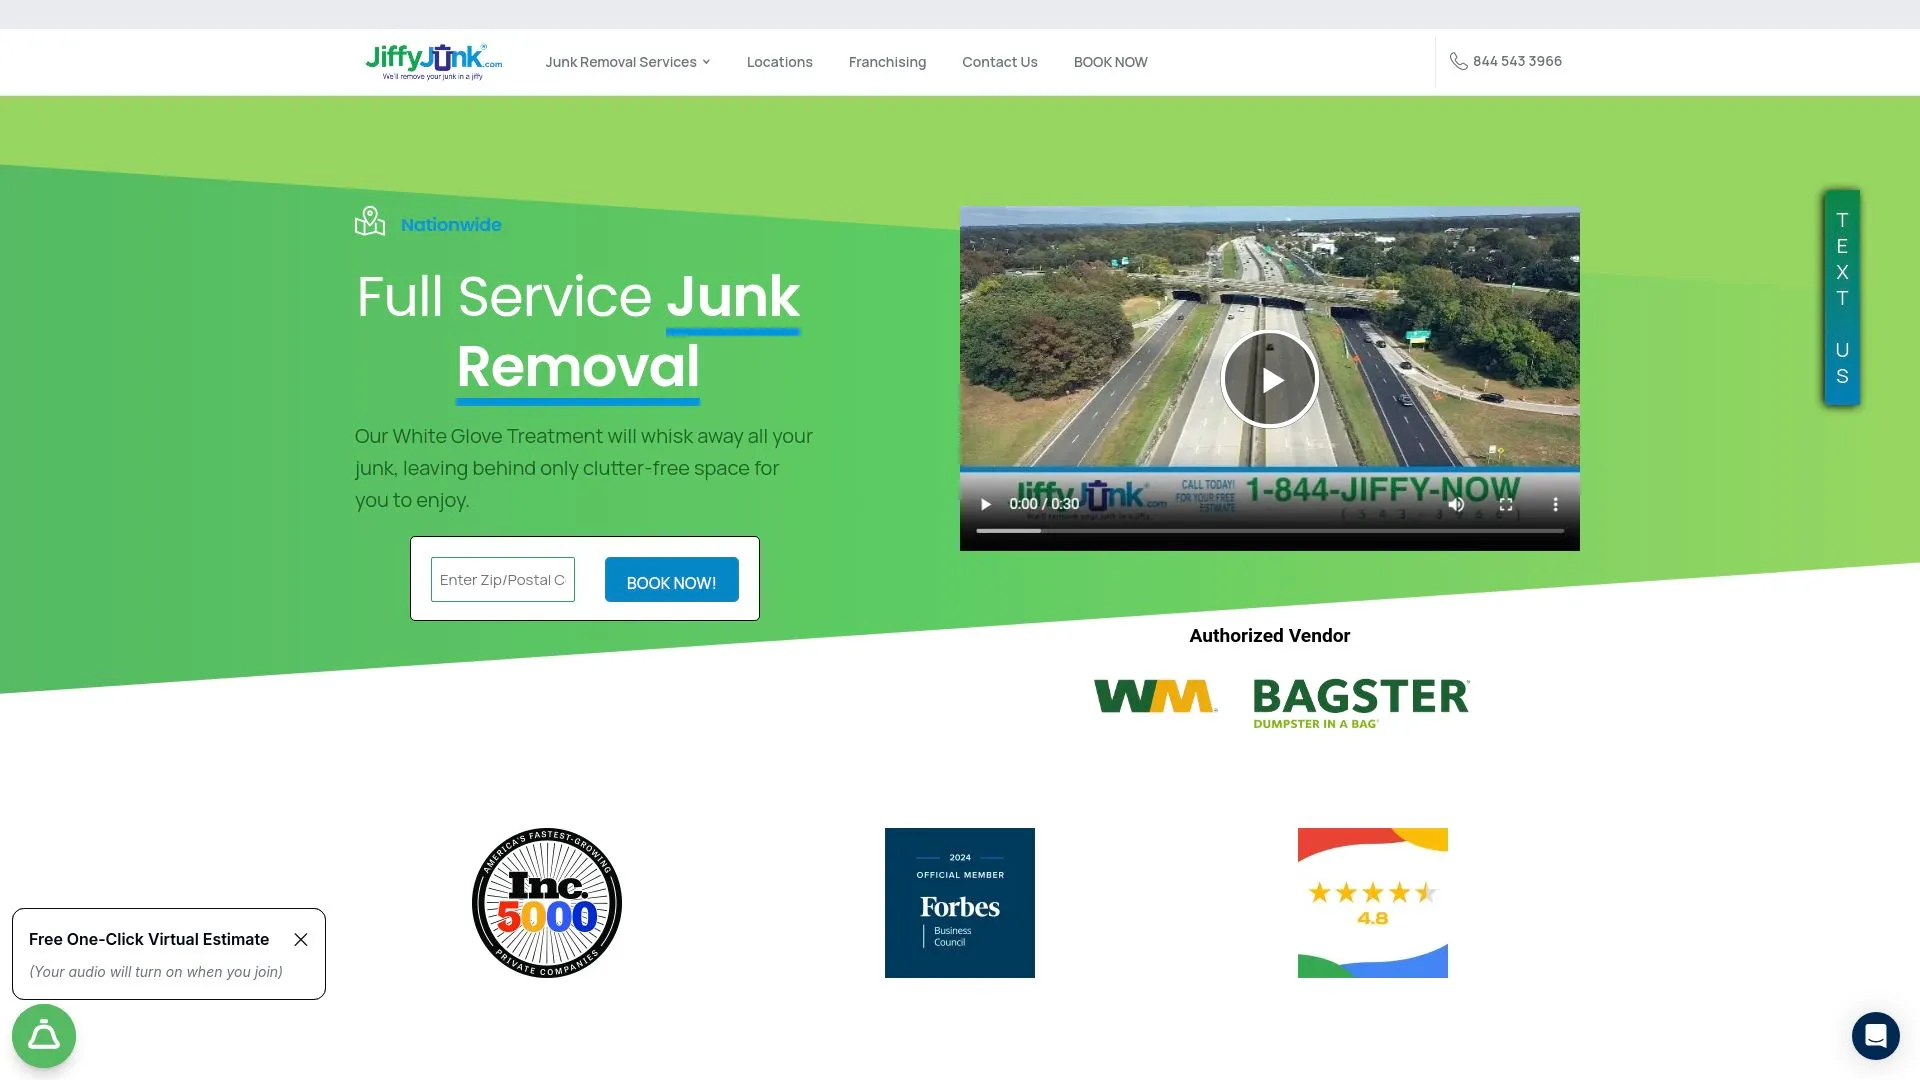Enter zip code in postal input field
Viewport: 1920px width, 1080px height.
[504, 578]
